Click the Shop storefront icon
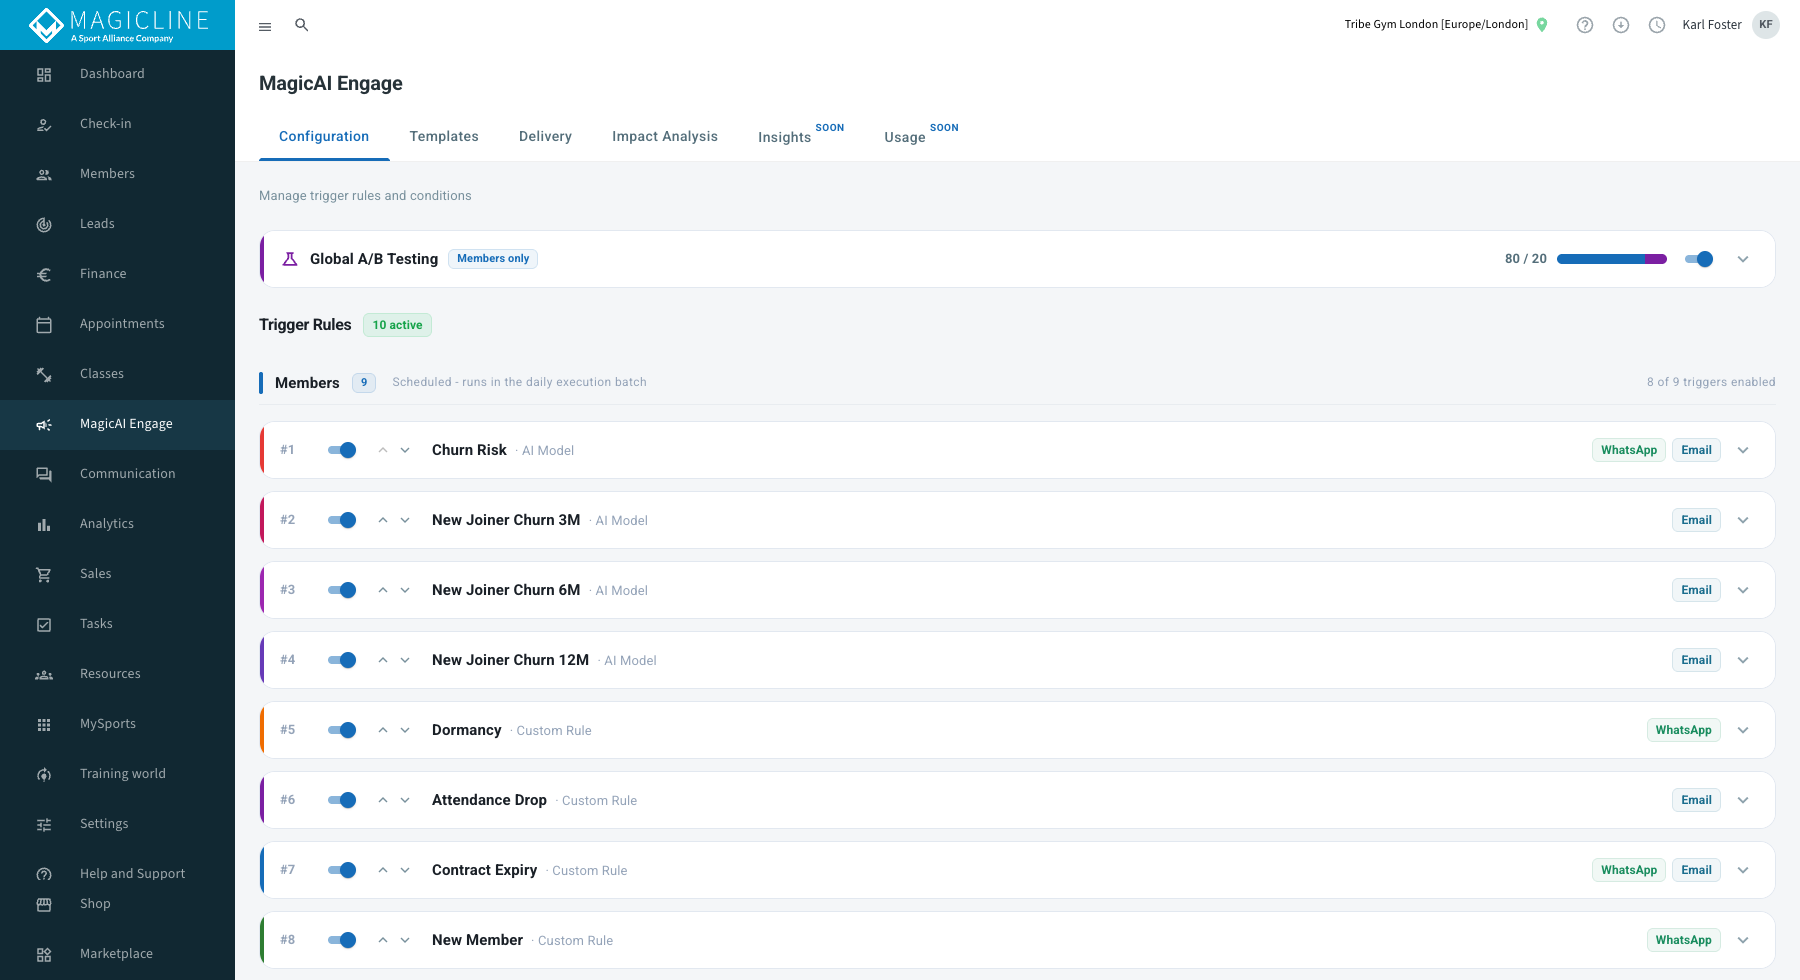 (x=44, y=904)
